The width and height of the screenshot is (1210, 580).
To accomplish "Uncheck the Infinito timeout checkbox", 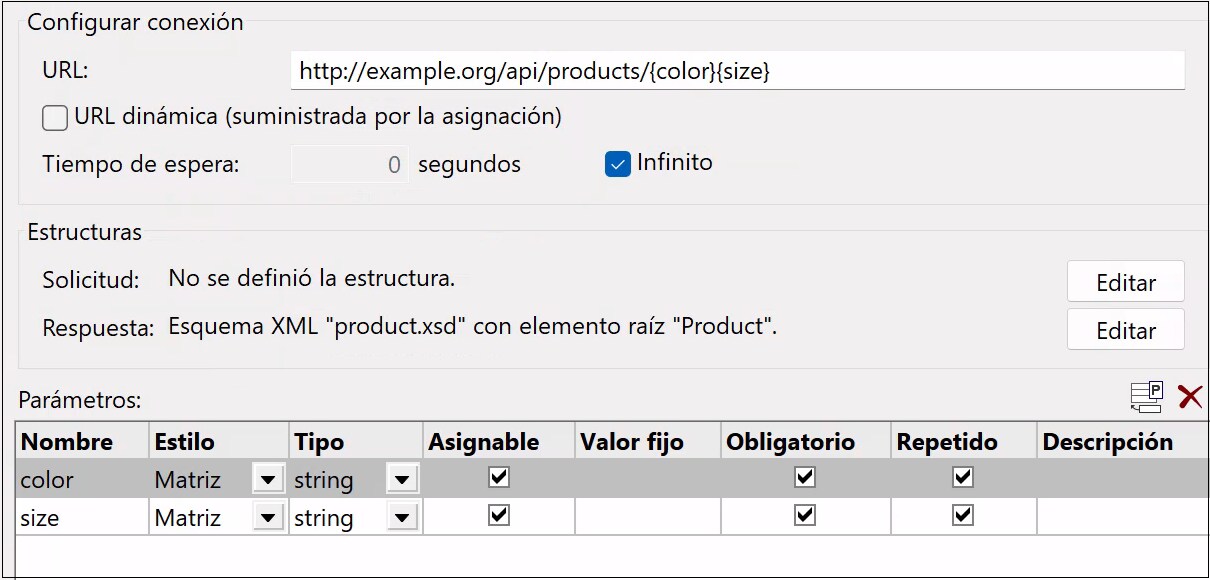I will pyautogui.click(x=617, y=163).
